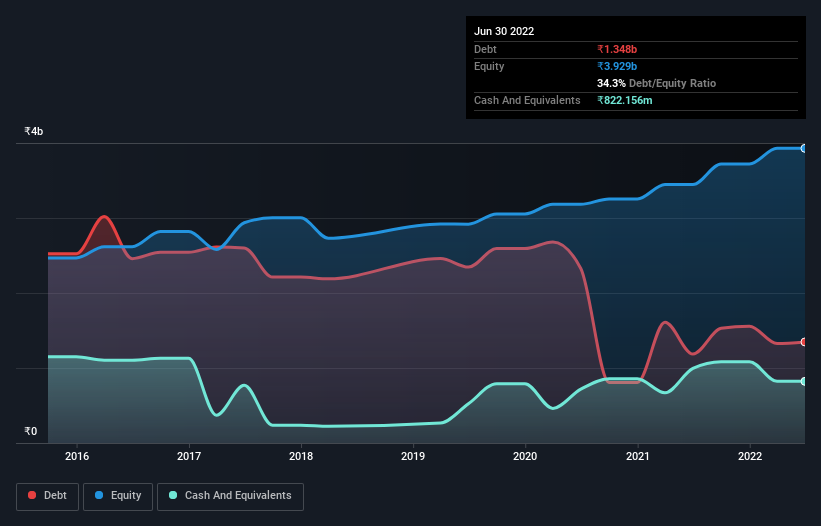The image size is (821, 526).
Task: Click the Debt label in tooltip
Action: (485, 49)
